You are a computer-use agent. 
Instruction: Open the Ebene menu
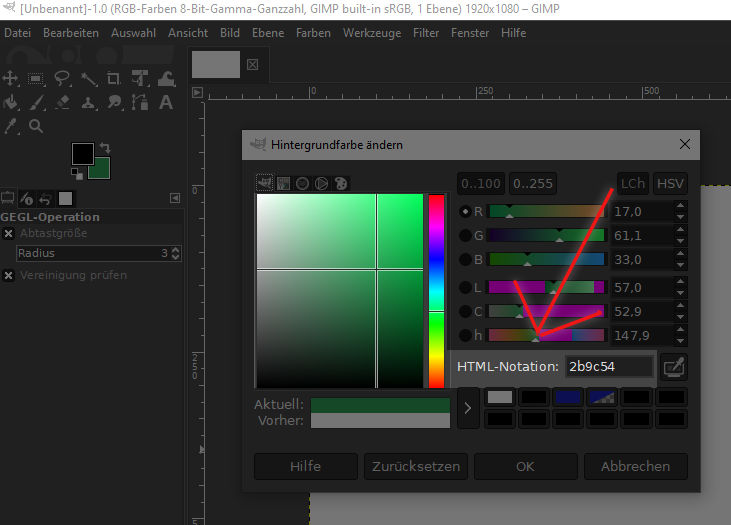(268, 33)
